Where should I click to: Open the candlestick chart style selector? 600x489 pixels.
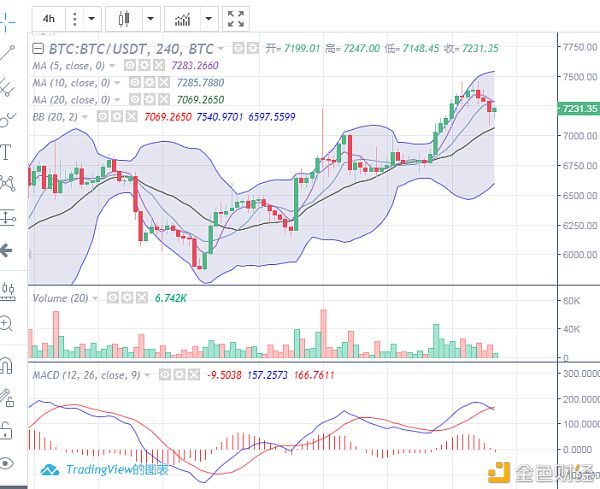point(124,18)
